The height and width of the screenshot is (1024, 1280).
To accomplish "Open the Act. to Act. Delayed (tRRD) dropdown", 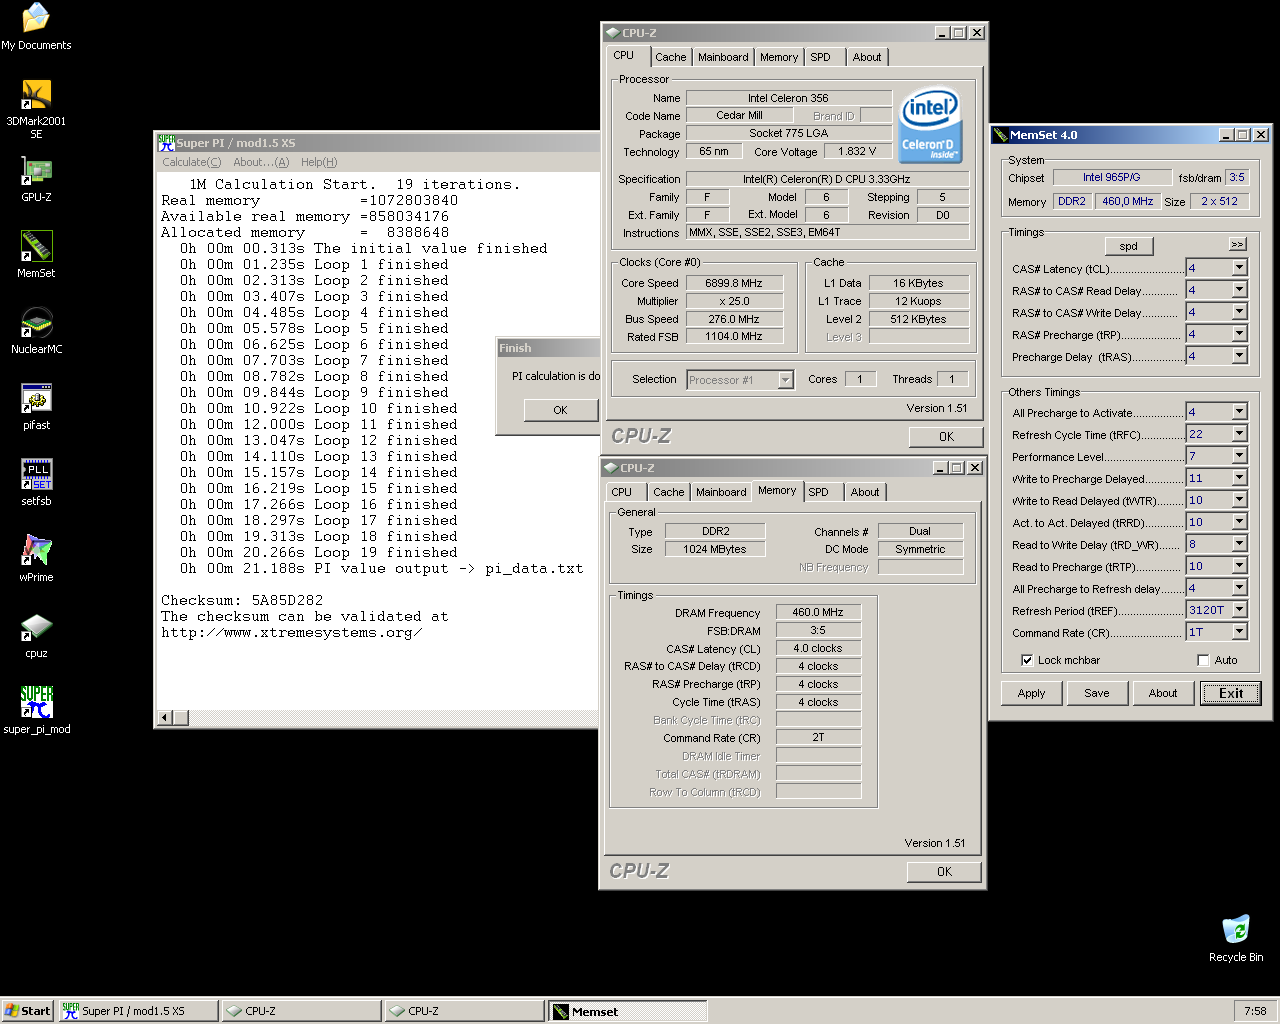I will point(1240,522).
